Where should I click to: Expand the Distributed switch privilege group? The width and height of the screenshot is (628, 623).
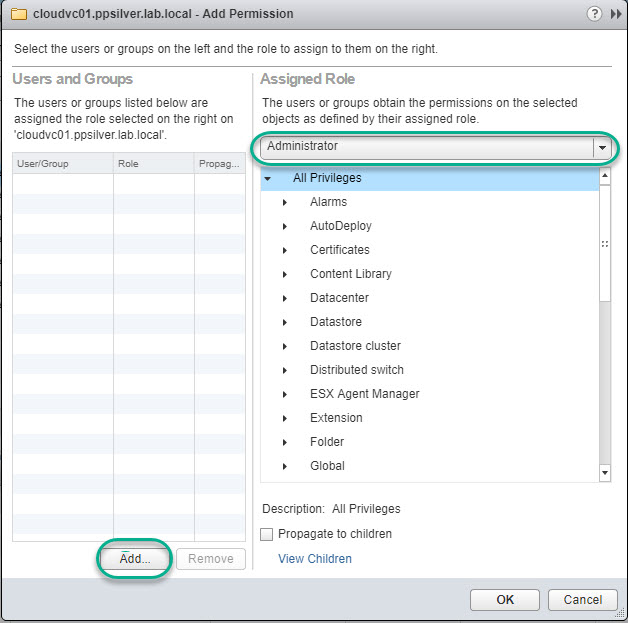(x=285, y=370)
